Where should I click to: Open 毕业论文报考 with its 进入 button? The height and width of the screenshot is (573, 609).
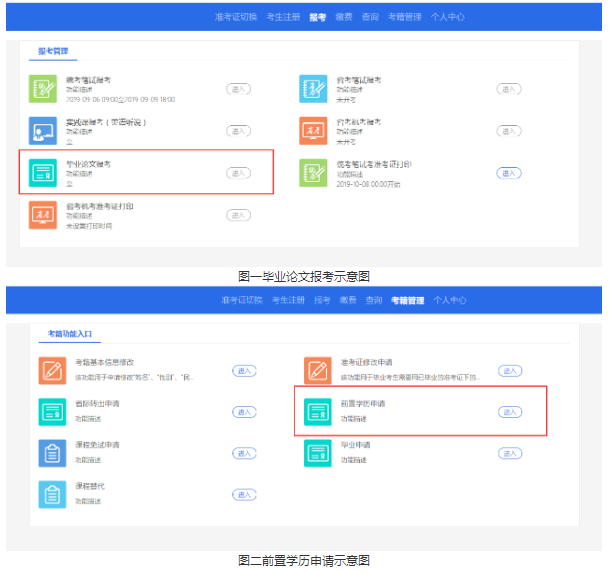coord(238,173)
